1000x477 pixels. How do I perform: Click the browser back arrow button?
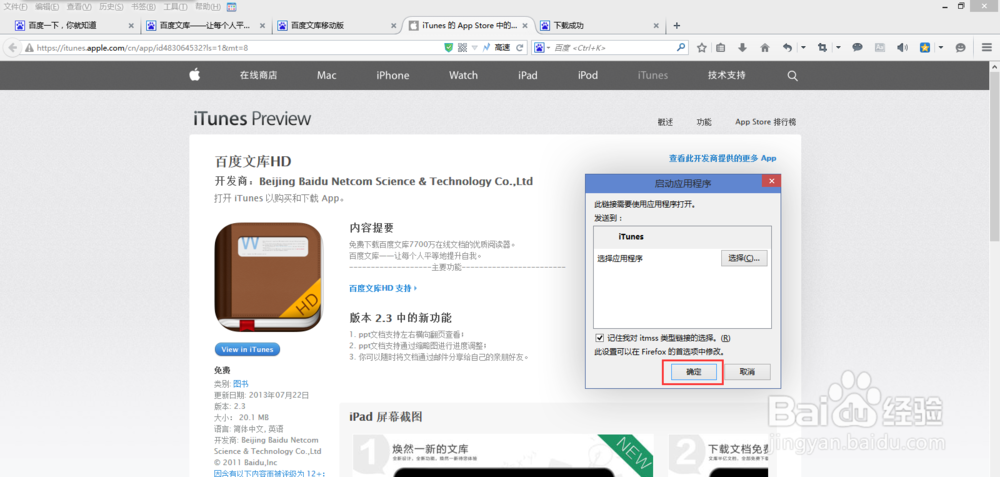11,48
